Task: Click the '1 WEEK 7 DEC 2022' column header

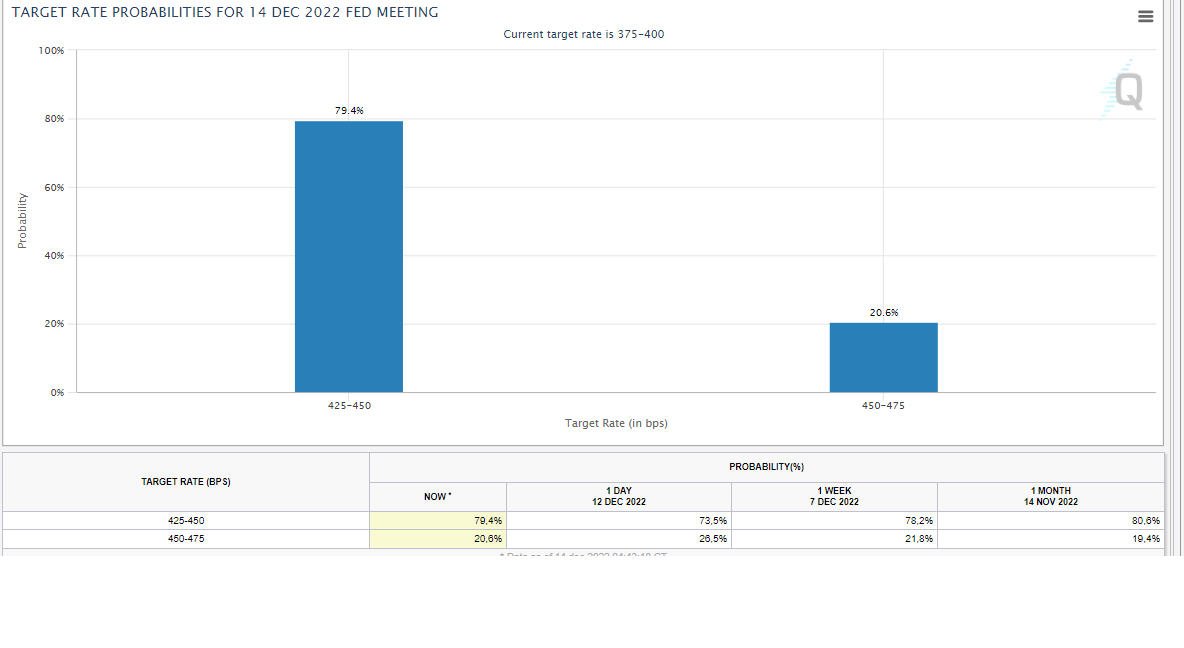Action: 834,496
